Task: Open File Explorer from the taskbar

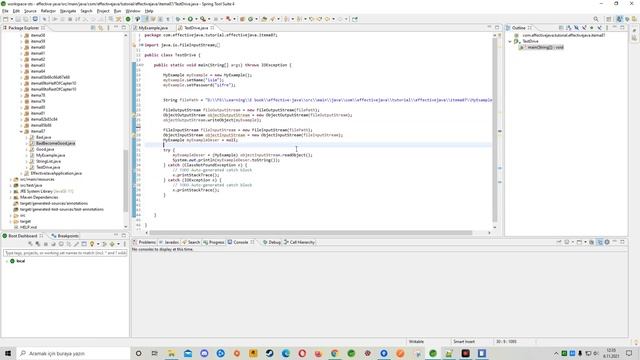Action: coord(171,353)
